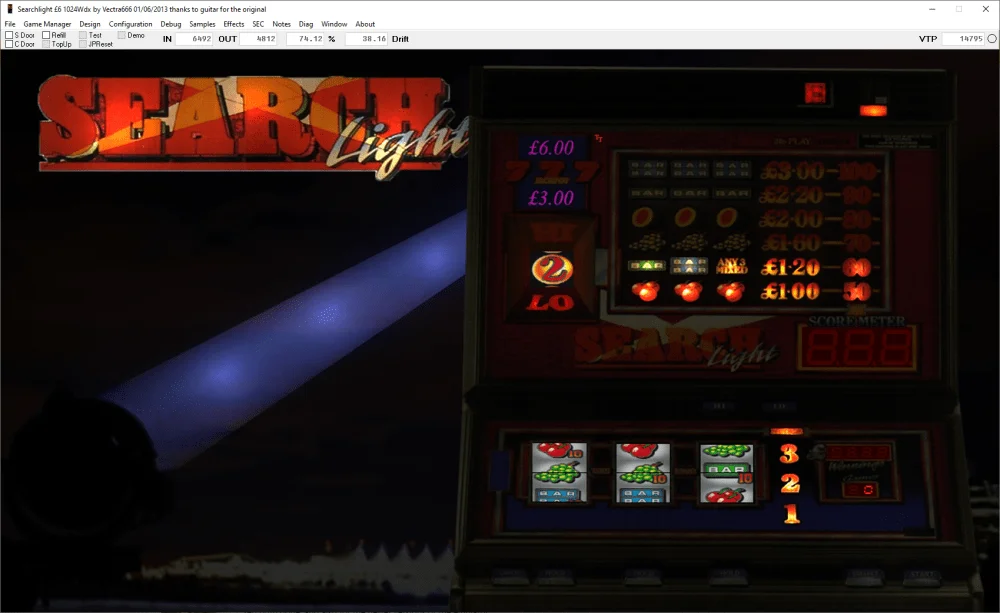The width and height of the screenshot is (1000, 613).
Task: Click the hold button beneath second reel
Action: coord(643,576)
